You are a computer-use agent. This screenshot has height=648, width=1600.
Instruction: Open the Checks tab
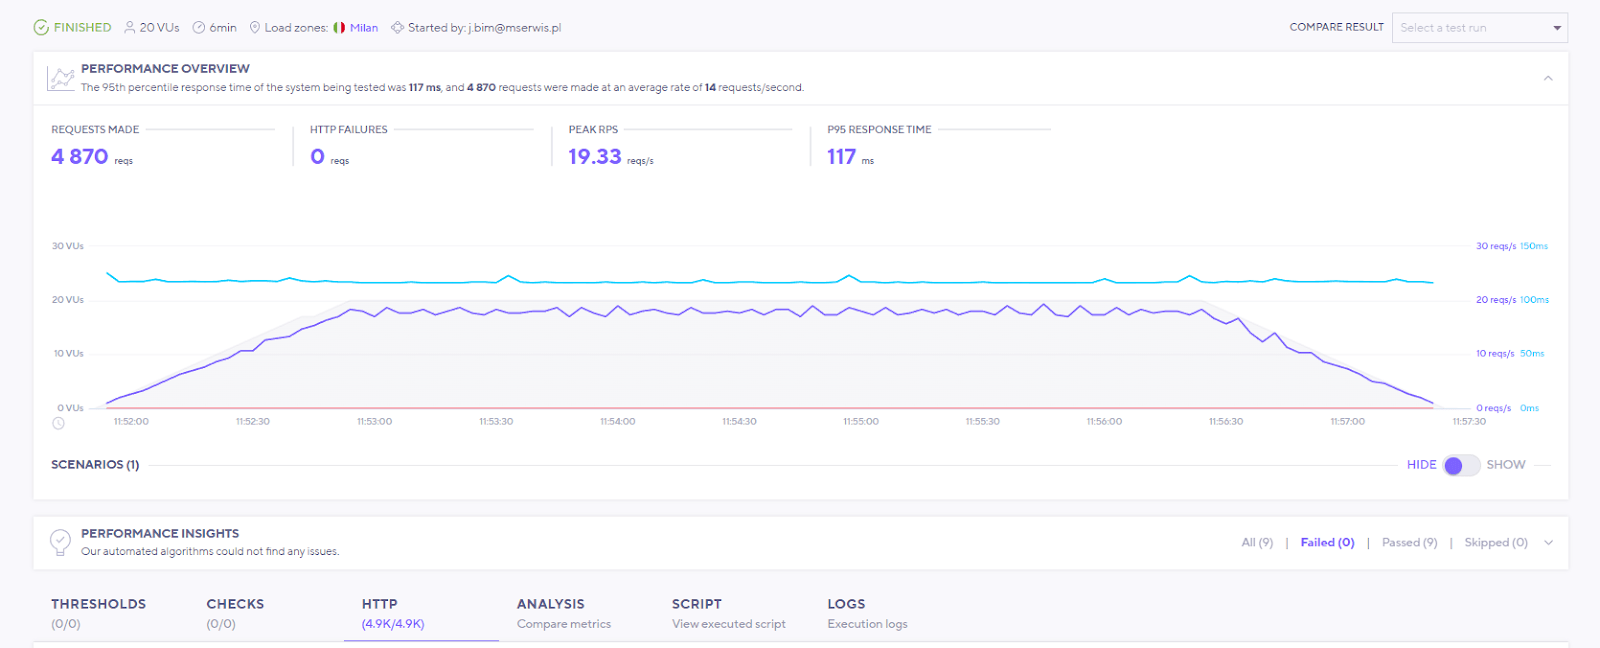click(x=235, y=613)
